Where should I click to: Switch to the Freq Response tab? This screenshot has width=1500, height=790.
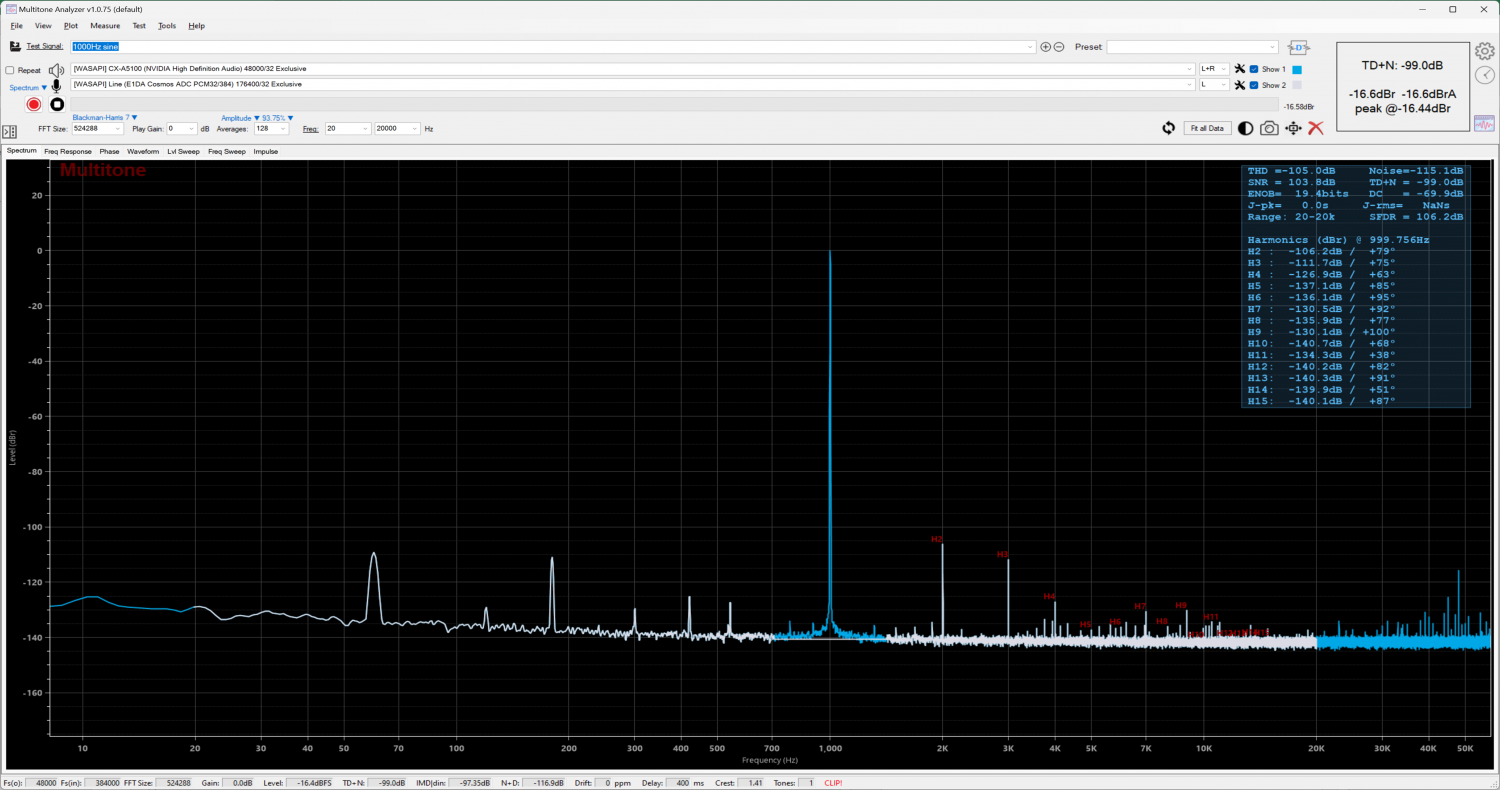point(67,152)
